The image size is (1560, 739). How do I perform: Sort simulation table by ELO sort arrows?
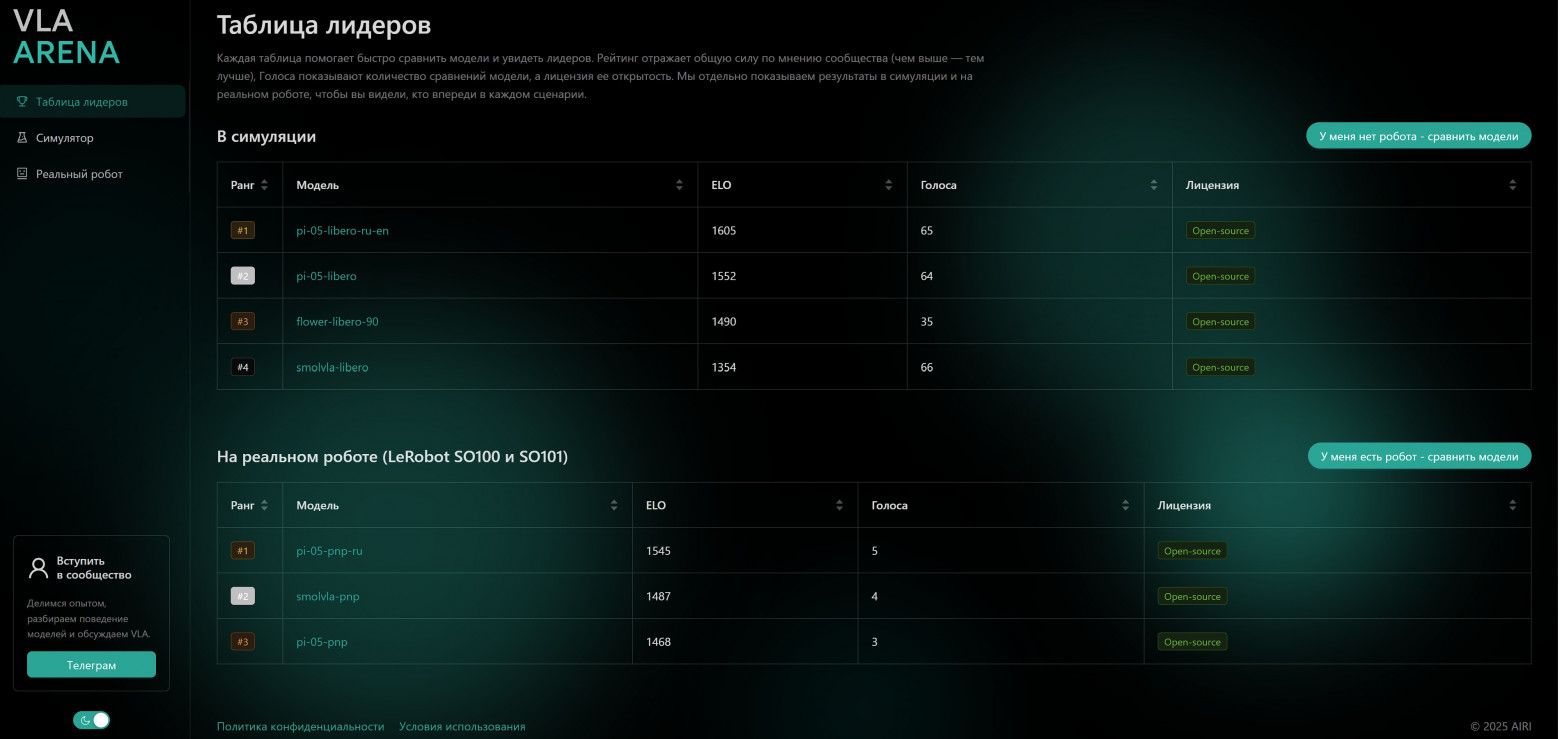[889, 185]
